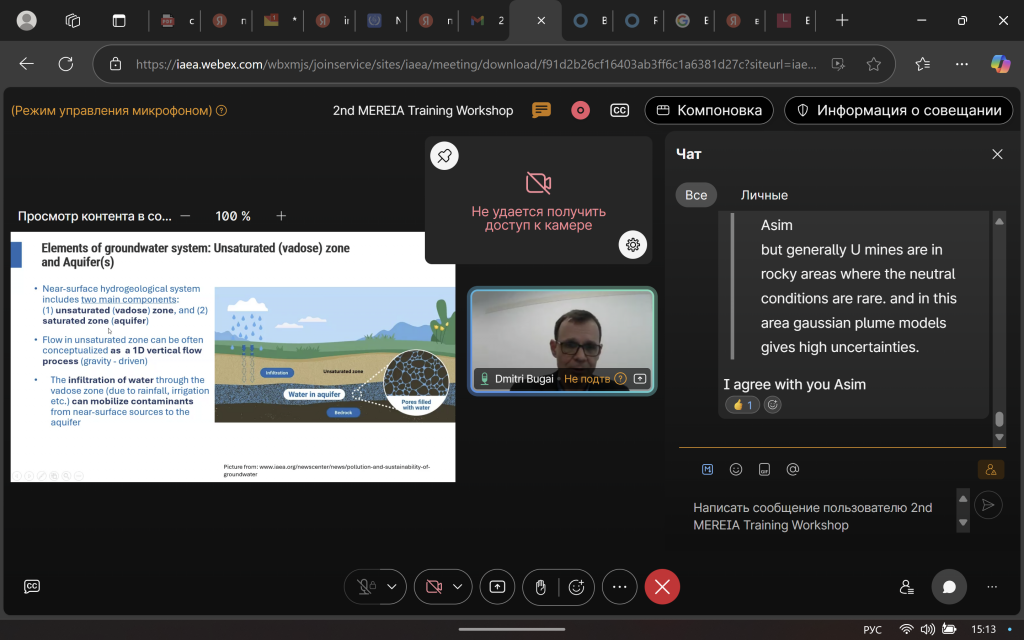The image size is (1024, 640).
Task: Open the participants list icon
Action: coord(906,587)
